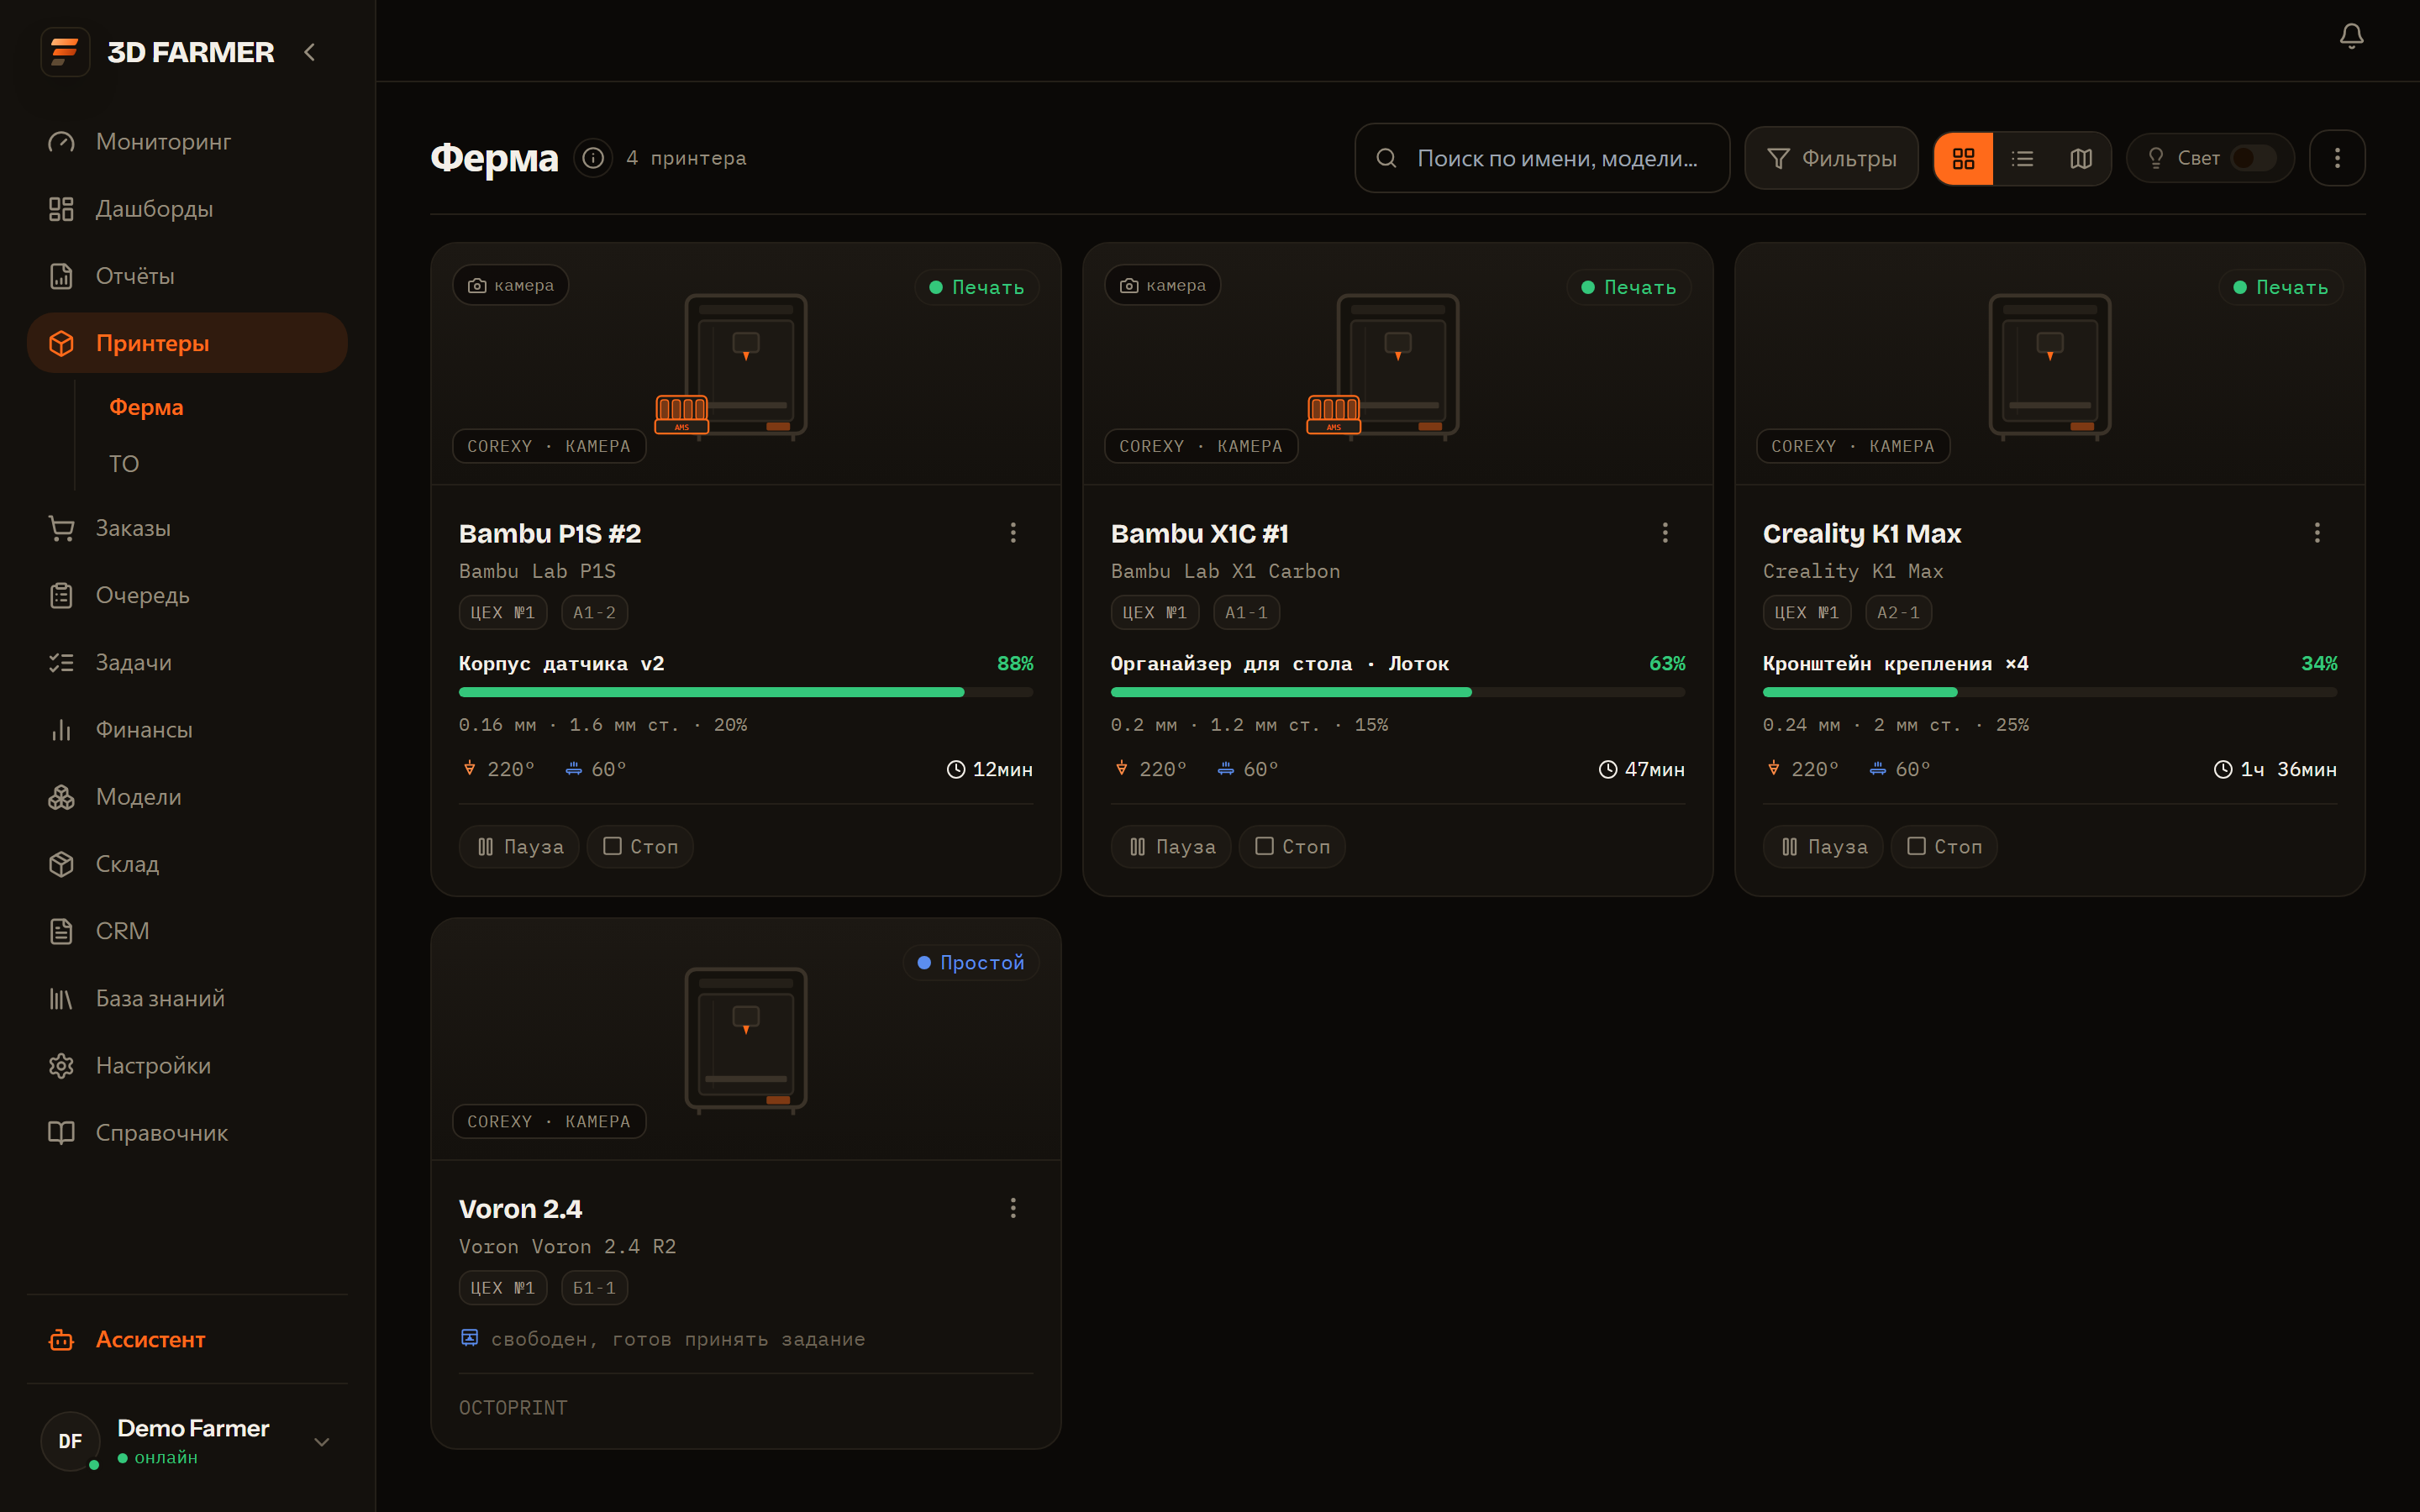The height and width of the screenshot is (1512, 2420).
Task: Focus the search by name or model field
Action: click(1542, 158)
